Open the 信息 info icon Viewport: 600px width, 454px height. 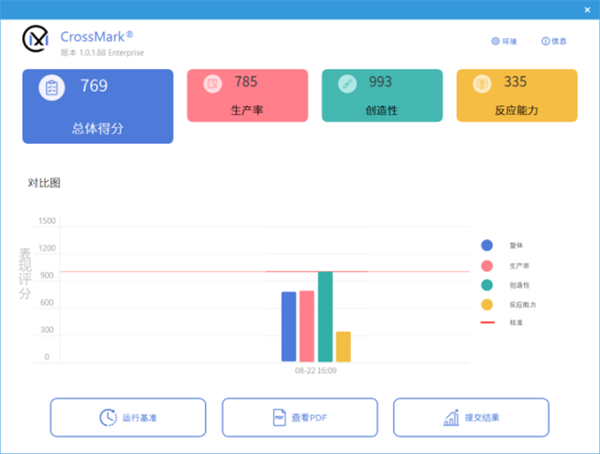[x=545, y=41]
